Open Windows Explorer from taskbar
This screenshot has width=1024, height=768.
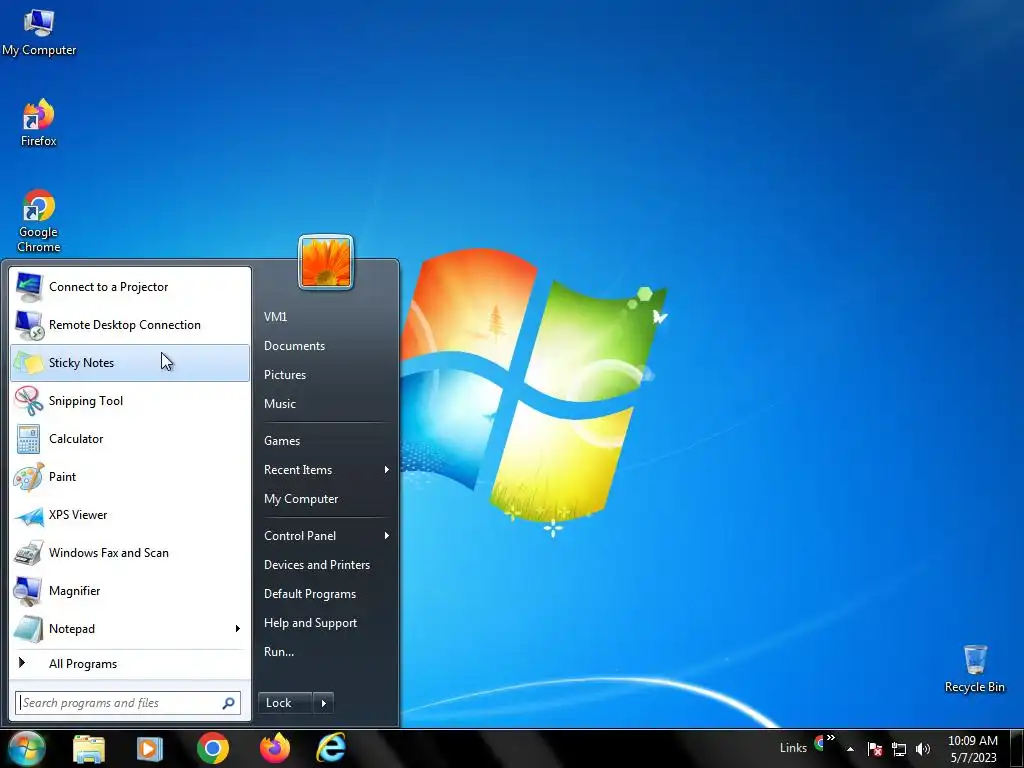[x=89, y=748]
